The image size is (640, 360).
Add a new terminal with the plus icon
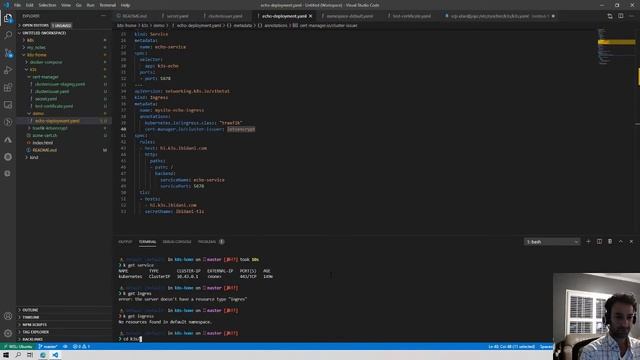(588, 242)
